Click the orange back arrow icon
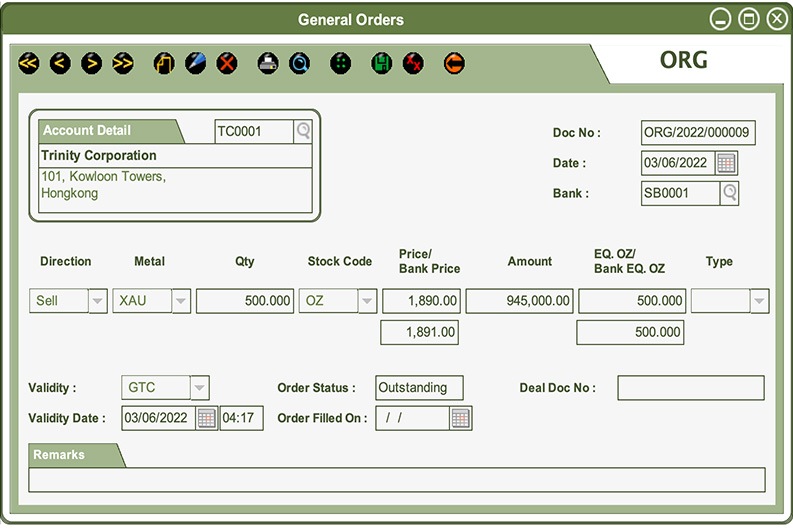Screen dimensions: 793x529 454,64
